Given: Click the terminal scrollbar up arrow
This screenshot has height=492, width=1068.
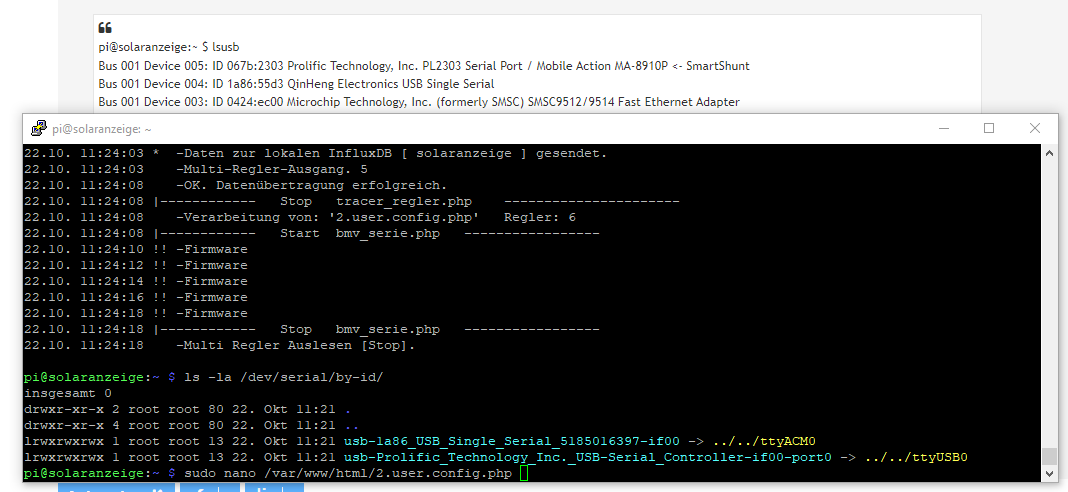Looking at the screenshot, I should (1049, 153).
